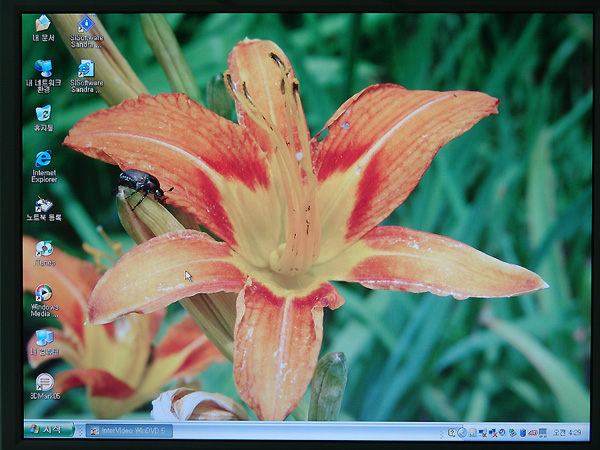Open the 휴지통 recycle bin
This screenshot has width=600, height=450.
pyautogui.click(x=44, y=118)
